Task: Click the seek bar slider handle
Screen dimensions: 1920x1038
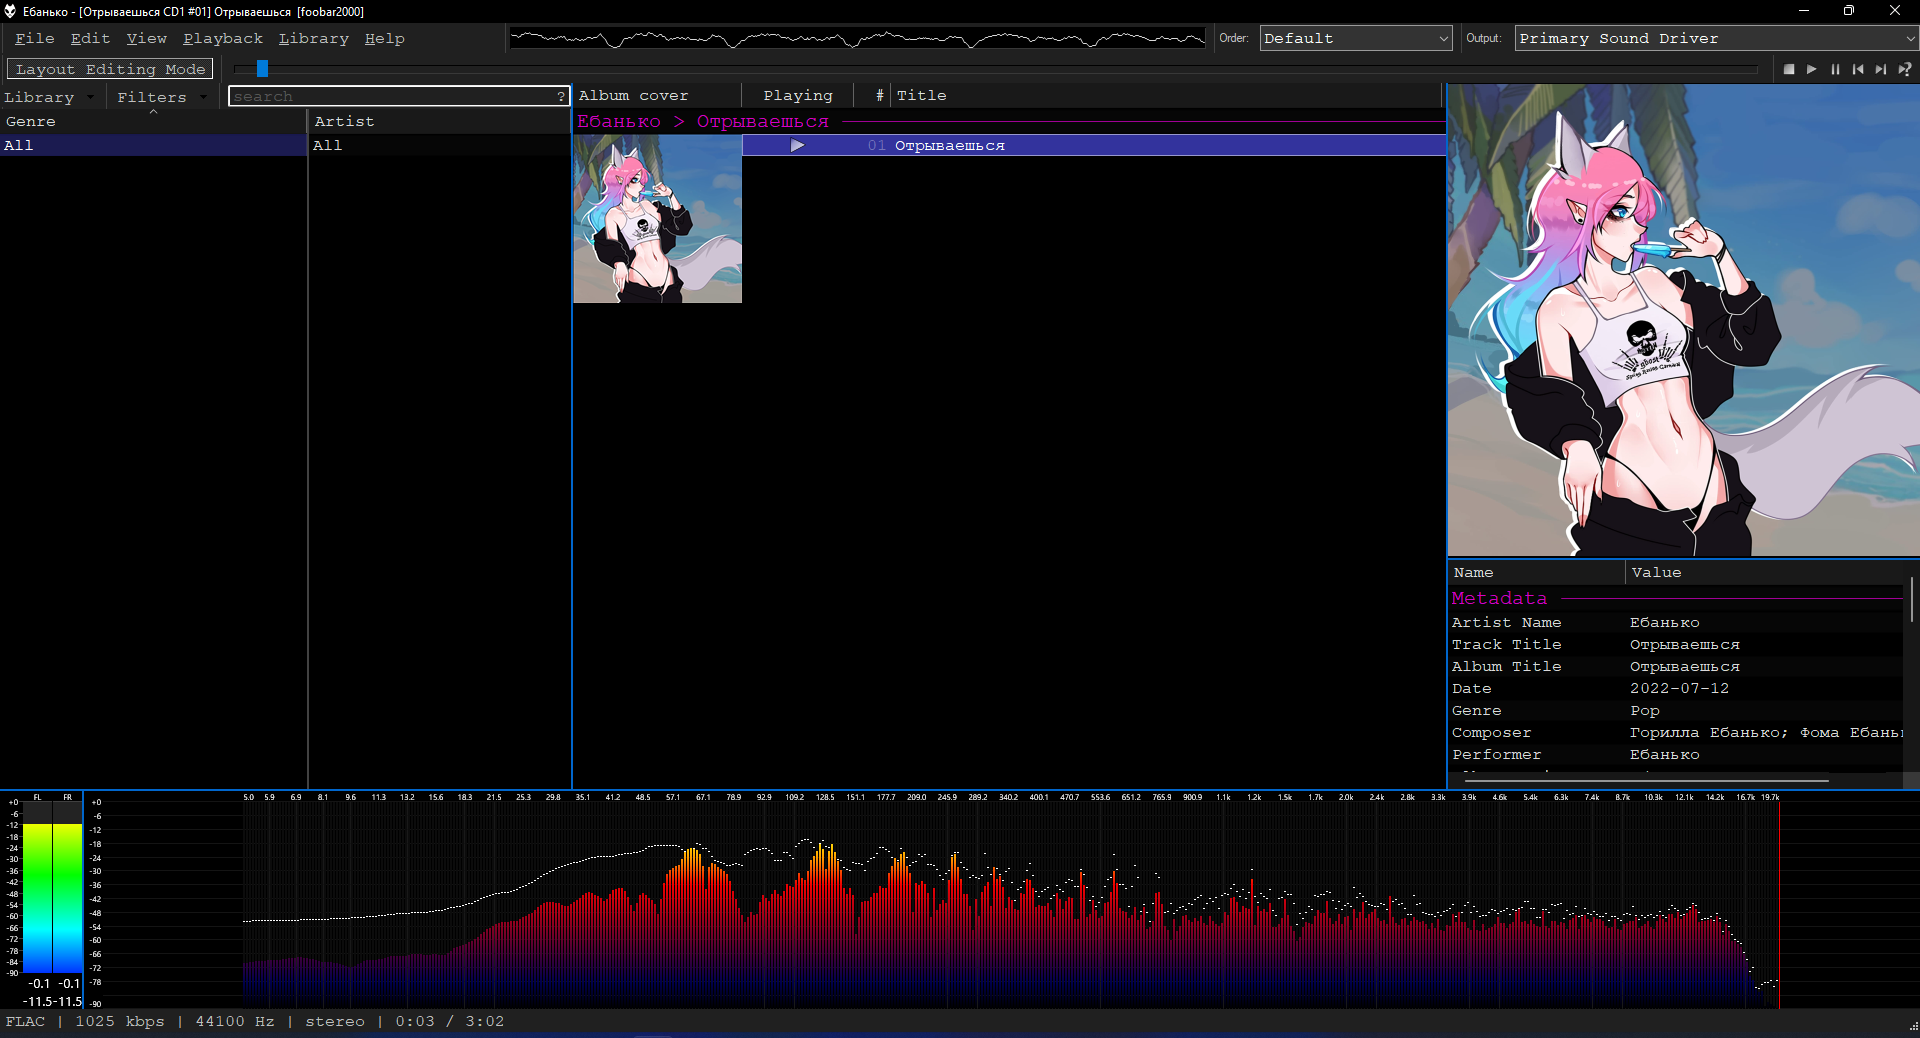Action: coord(262,69)
